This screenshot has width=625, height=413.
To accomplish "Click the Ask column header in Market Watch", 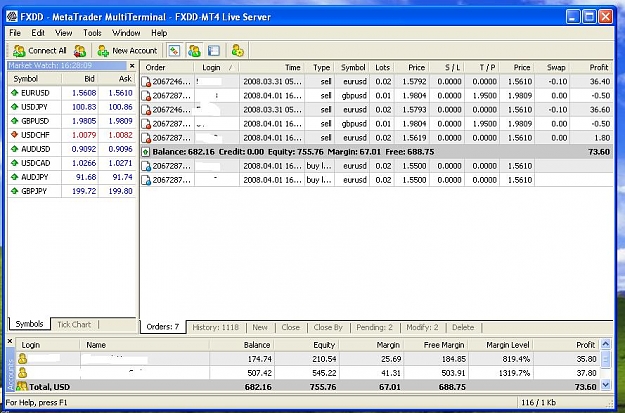I will (x=117, y=79).
